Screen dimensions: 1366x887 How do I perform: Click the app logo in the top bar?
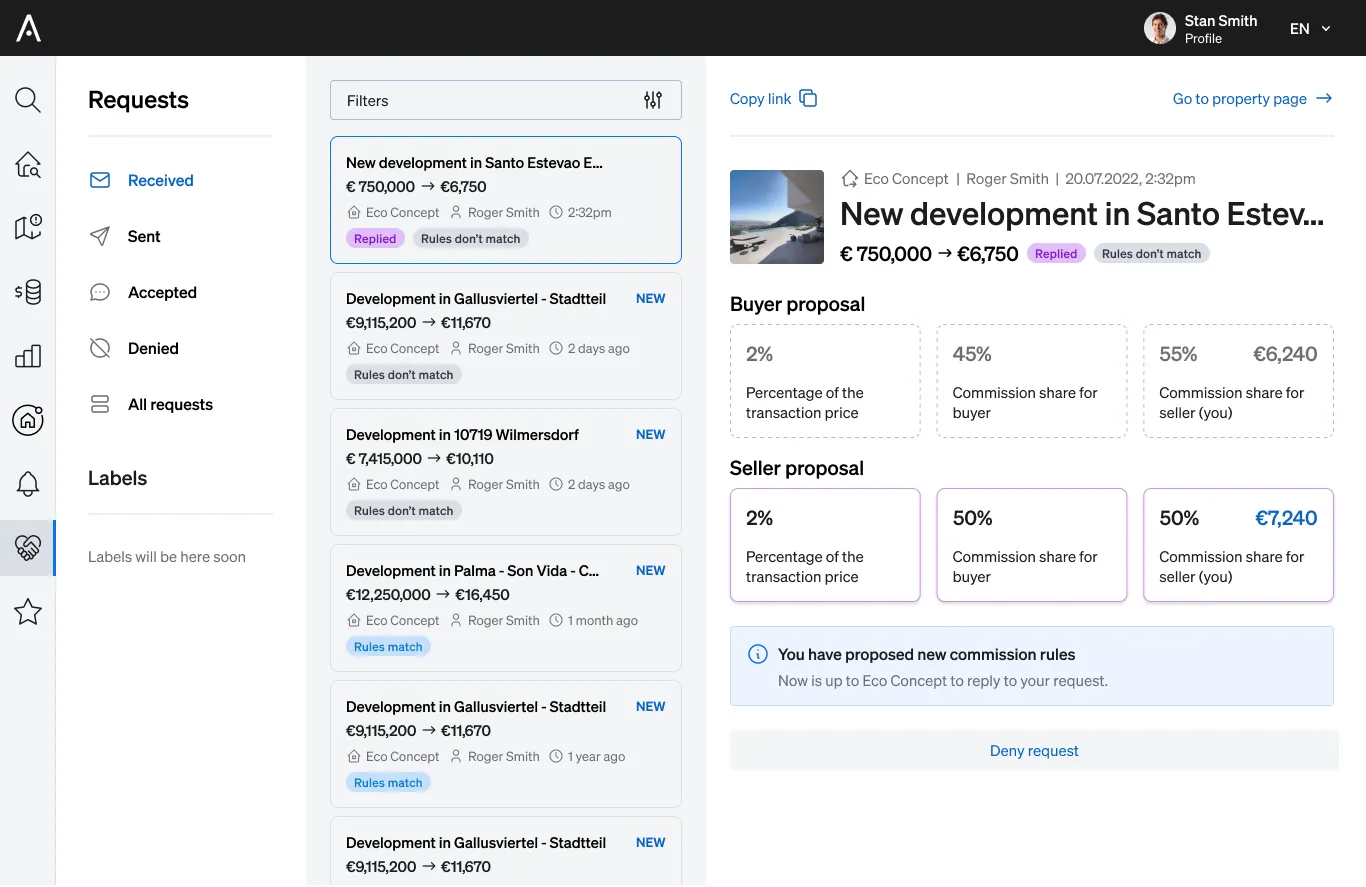28,28
